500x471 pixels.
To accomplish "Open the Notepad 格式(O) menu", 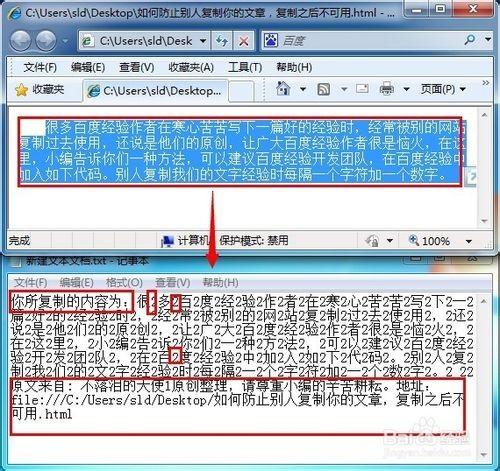I will coord(124,283).
